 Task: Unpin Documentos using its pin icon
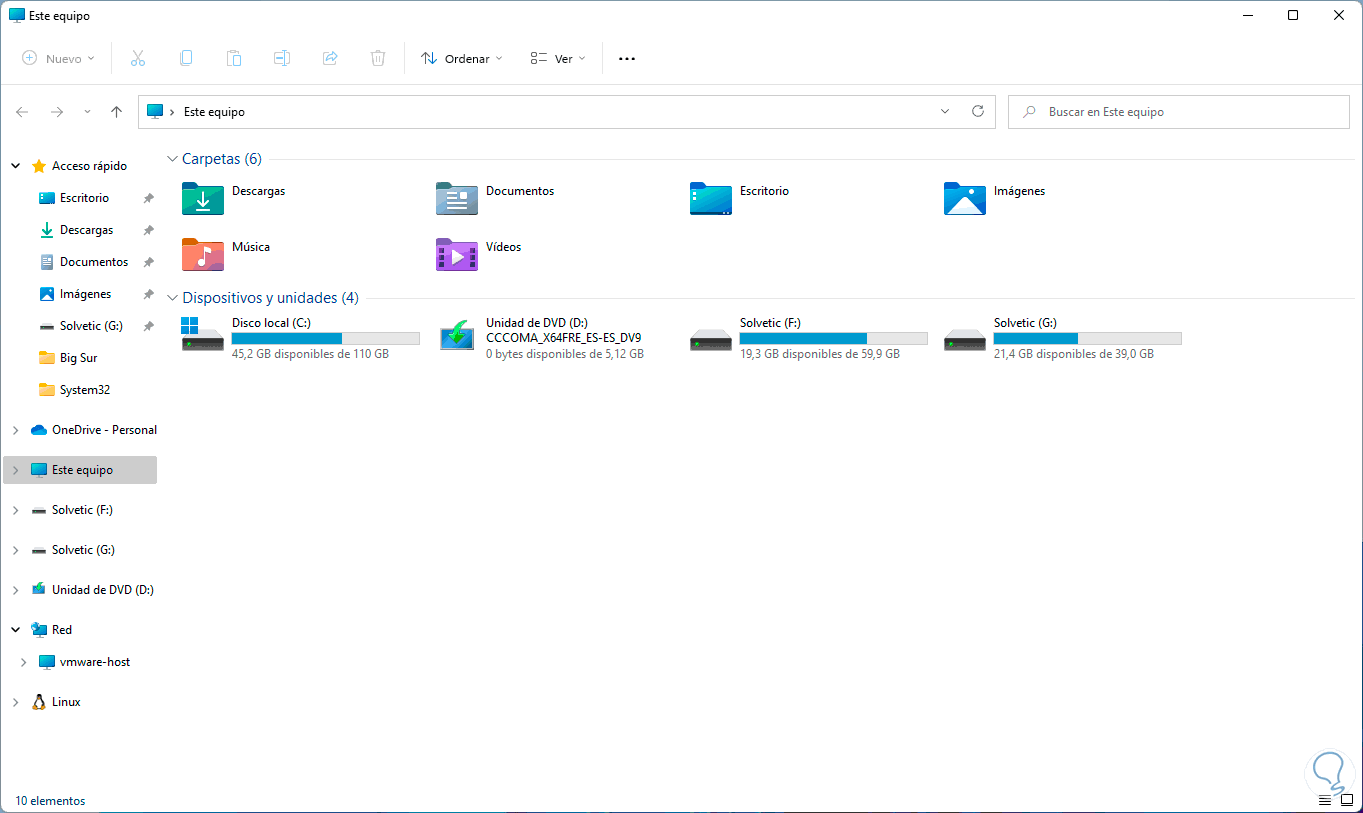tap(148, 262)
